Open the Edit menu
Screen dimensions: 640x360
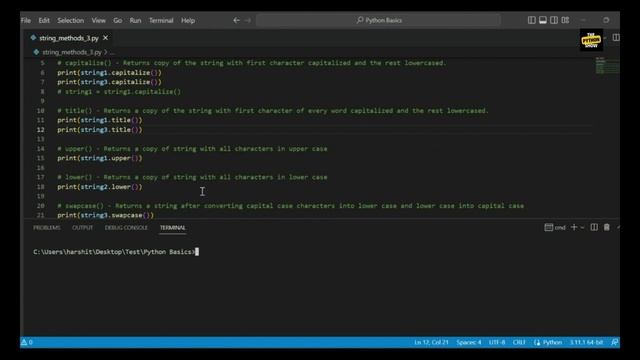point(44,20)
